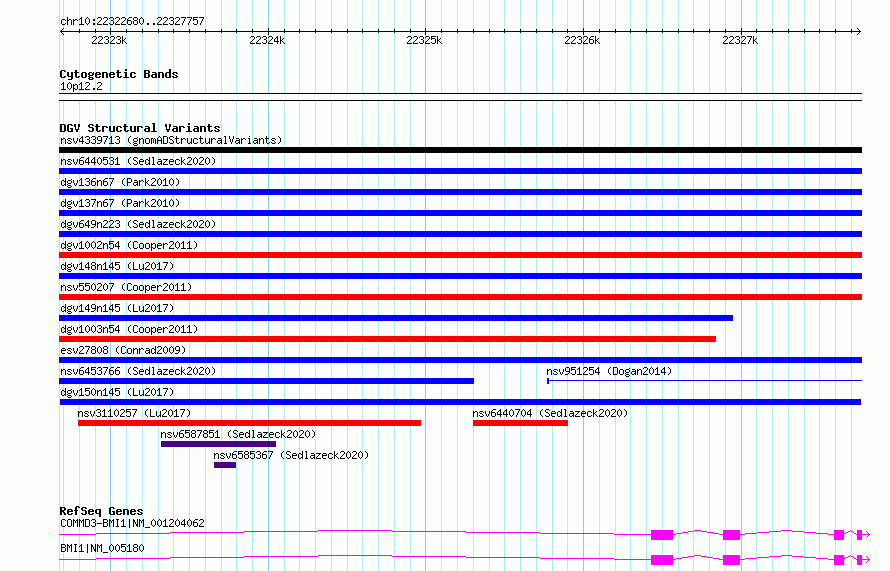Click the small purple nsv6585367 bar

coord(225,465)
